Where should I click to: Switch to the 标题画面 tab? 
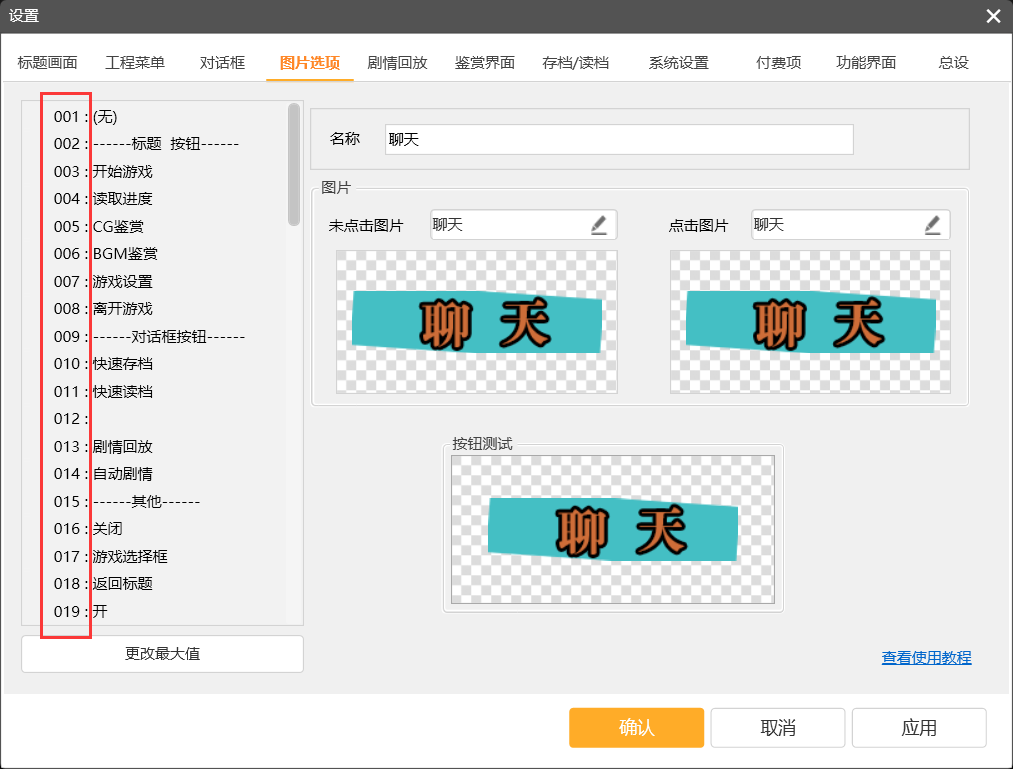coord(47,63)
